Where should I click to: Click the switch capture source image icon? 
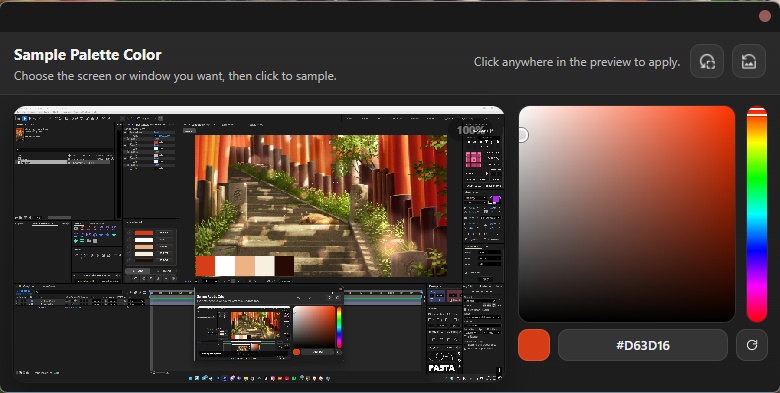[749, 61]
